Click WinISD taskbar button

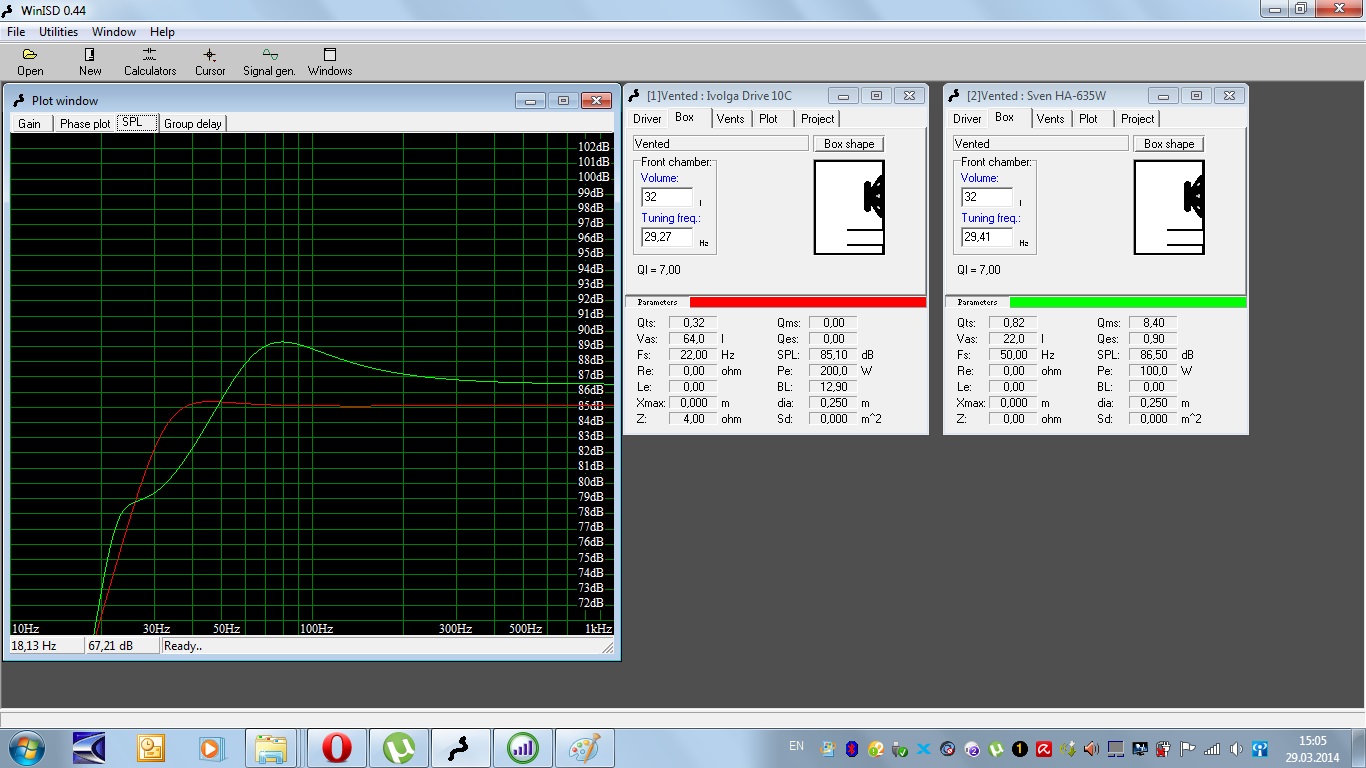pyautogui.click(x=461, y=748)
